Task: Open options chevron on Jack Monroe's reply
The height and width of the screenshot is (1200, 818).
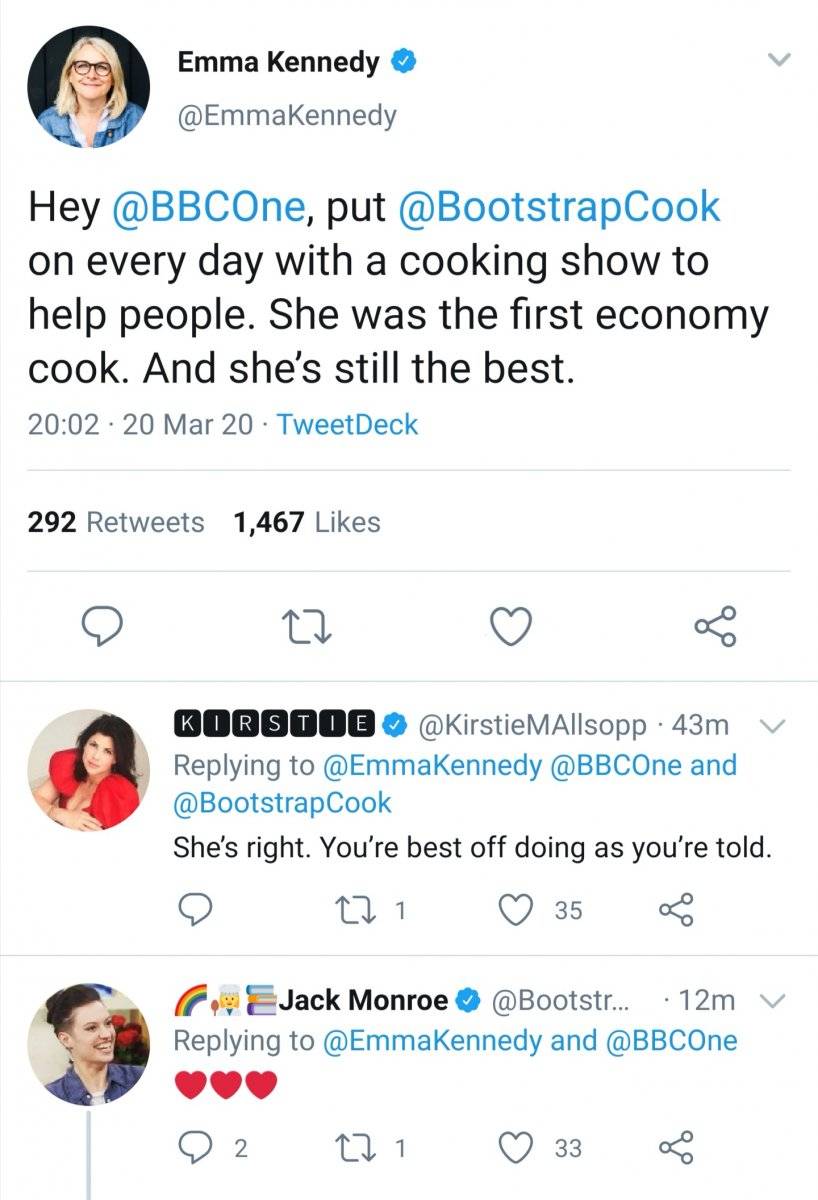Action: point(770,1001)
